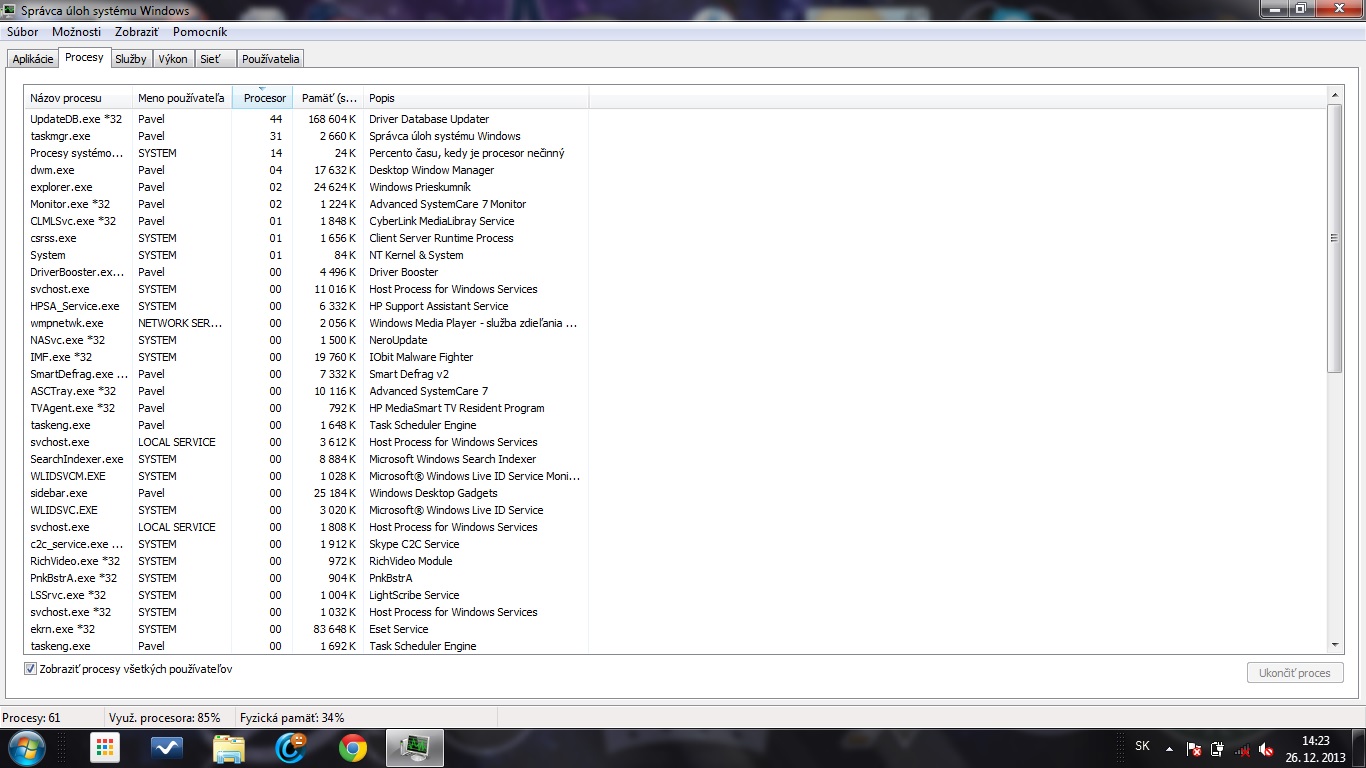
Task: Open the clock showing 14:23
Action: tap(1315, 748)
